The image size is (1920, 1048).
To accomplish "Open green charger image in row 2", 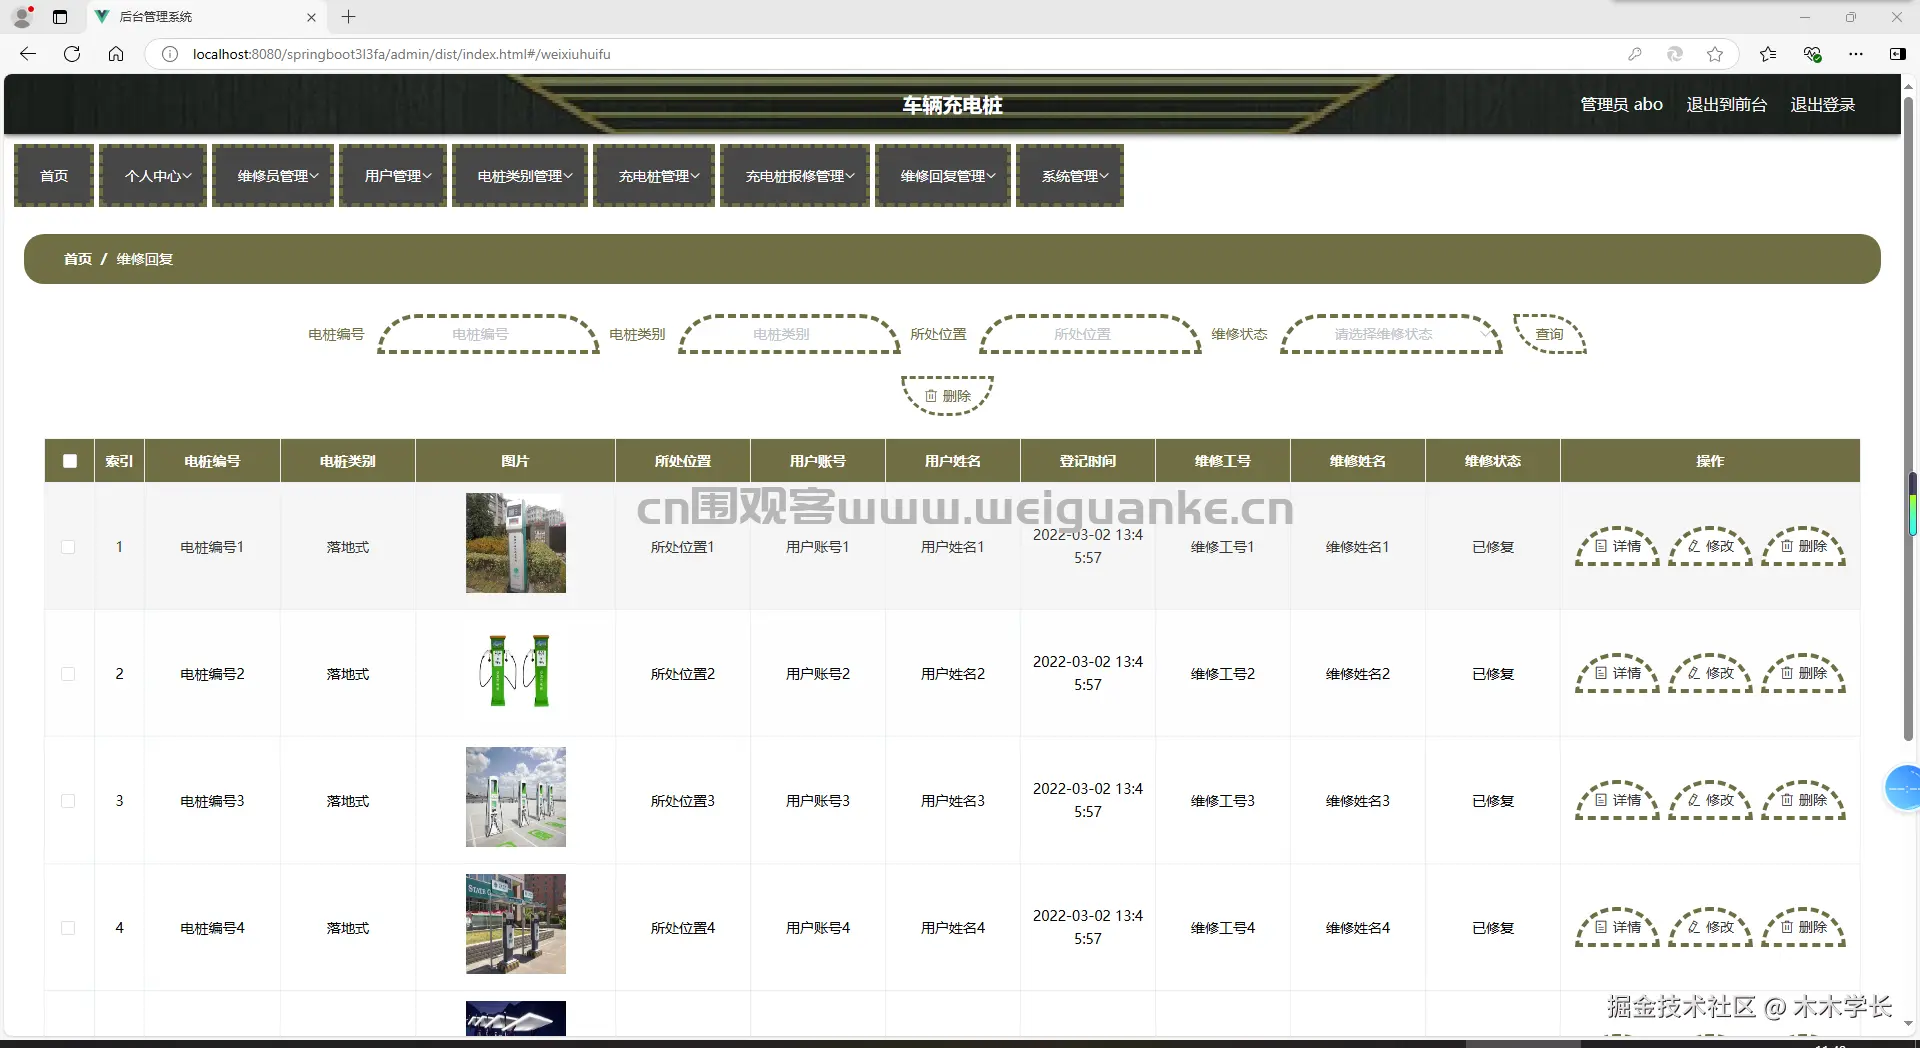I will (516, 670).
